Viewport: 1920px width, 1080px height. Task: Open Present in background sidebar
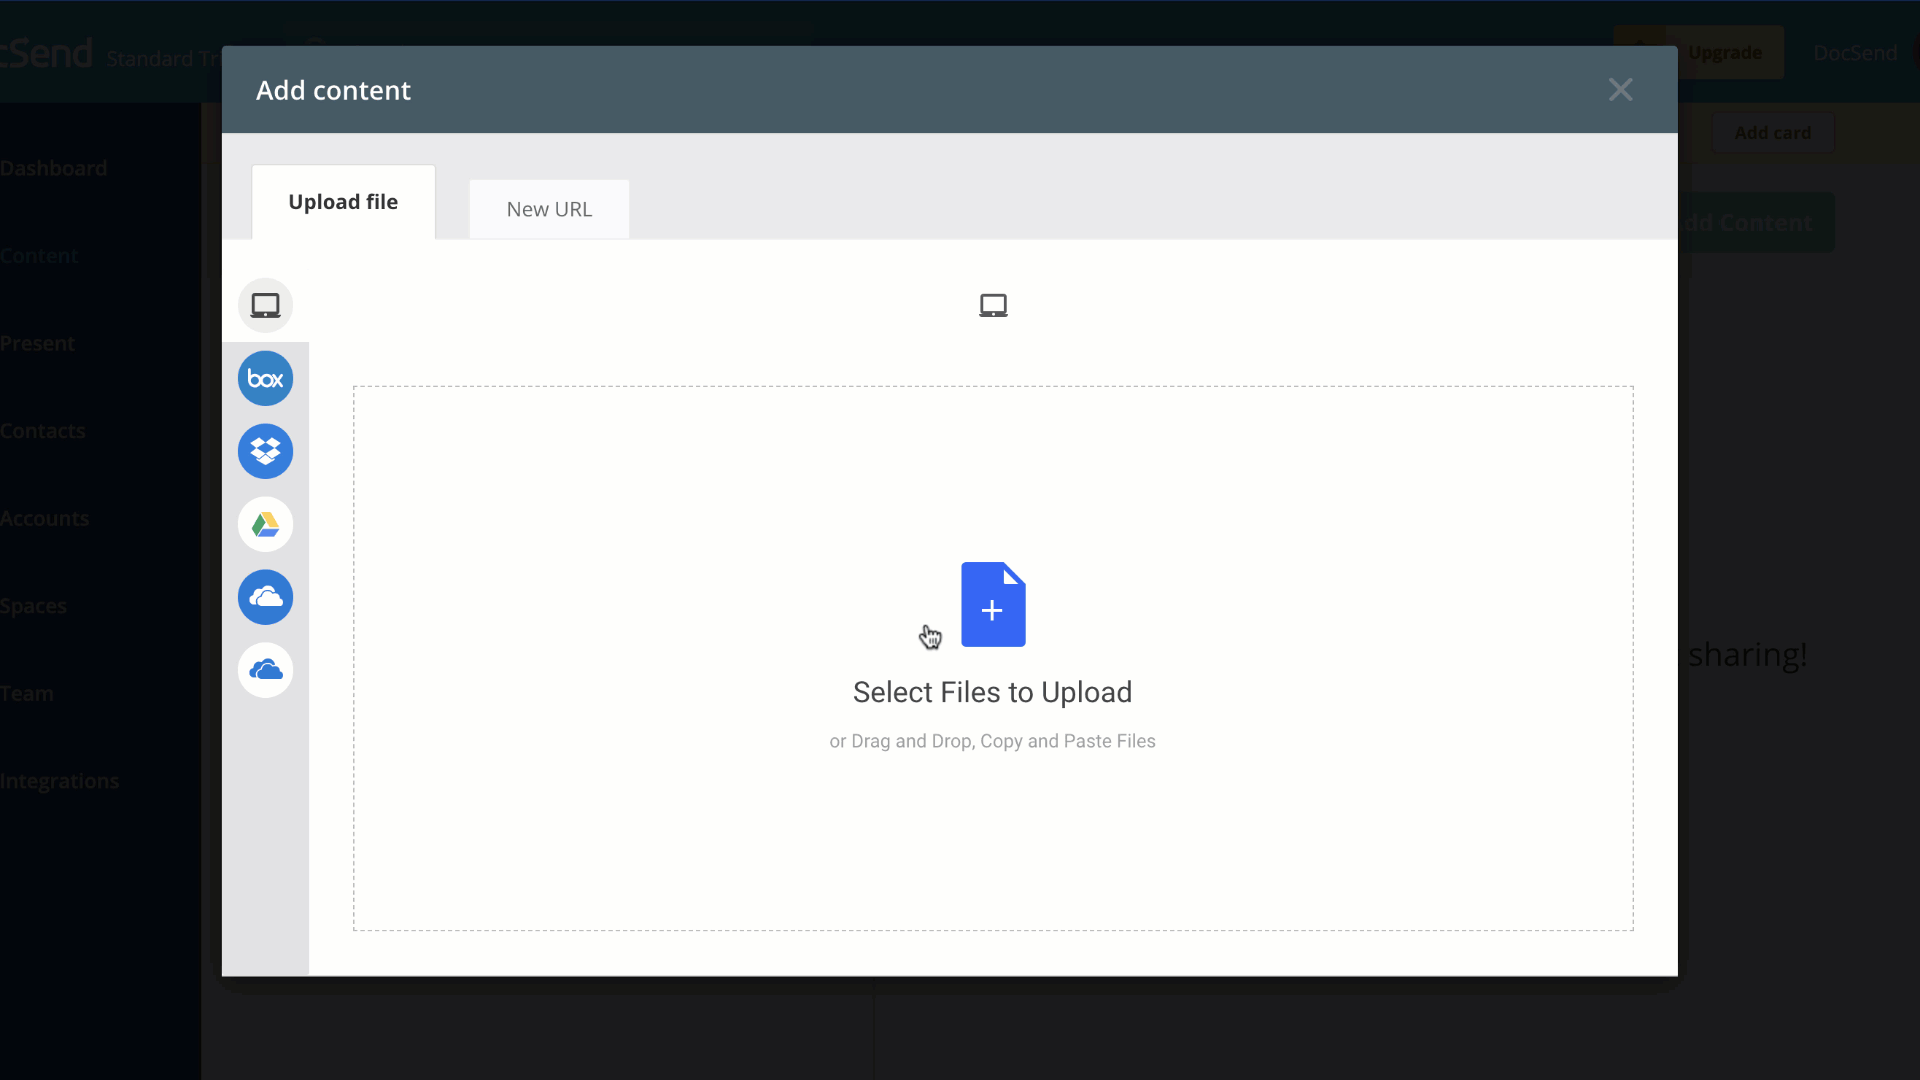(x=37, y=343)
